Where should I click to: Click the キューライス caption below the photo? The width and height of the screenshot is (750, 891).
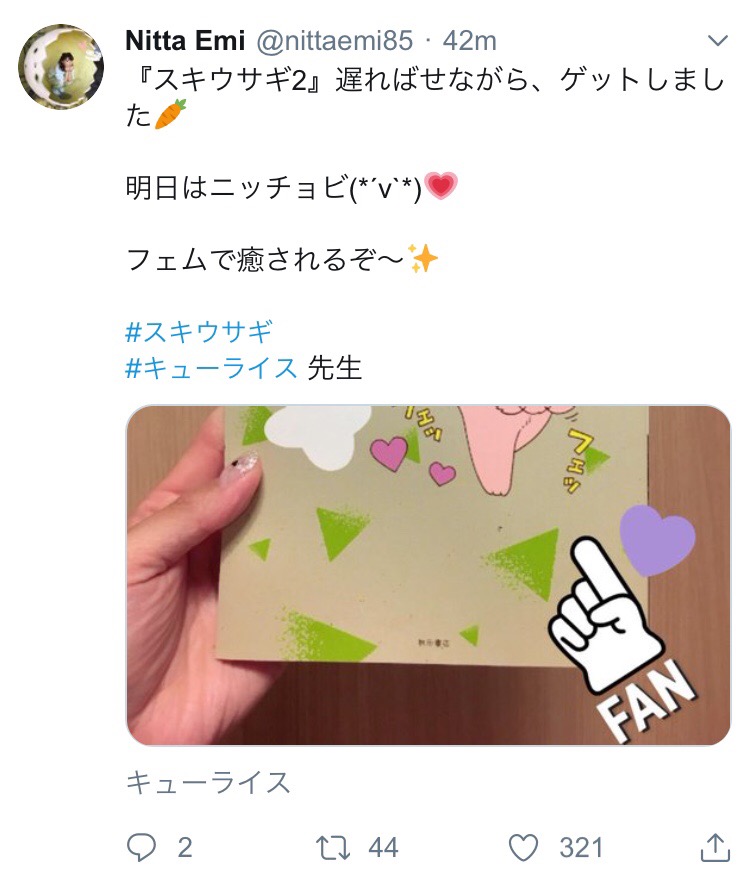[208, 782]
